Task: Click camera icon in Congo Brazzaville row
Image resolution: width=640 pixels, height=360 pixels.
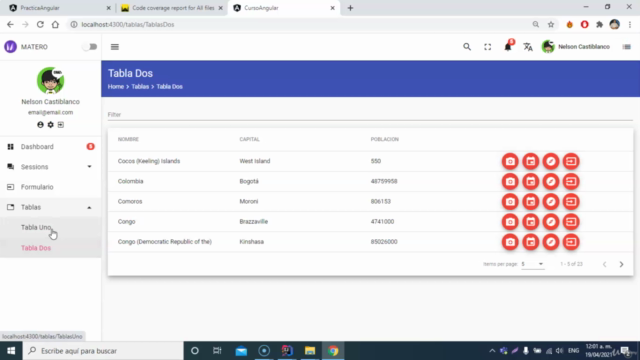Action: click(x=510, y=222)
